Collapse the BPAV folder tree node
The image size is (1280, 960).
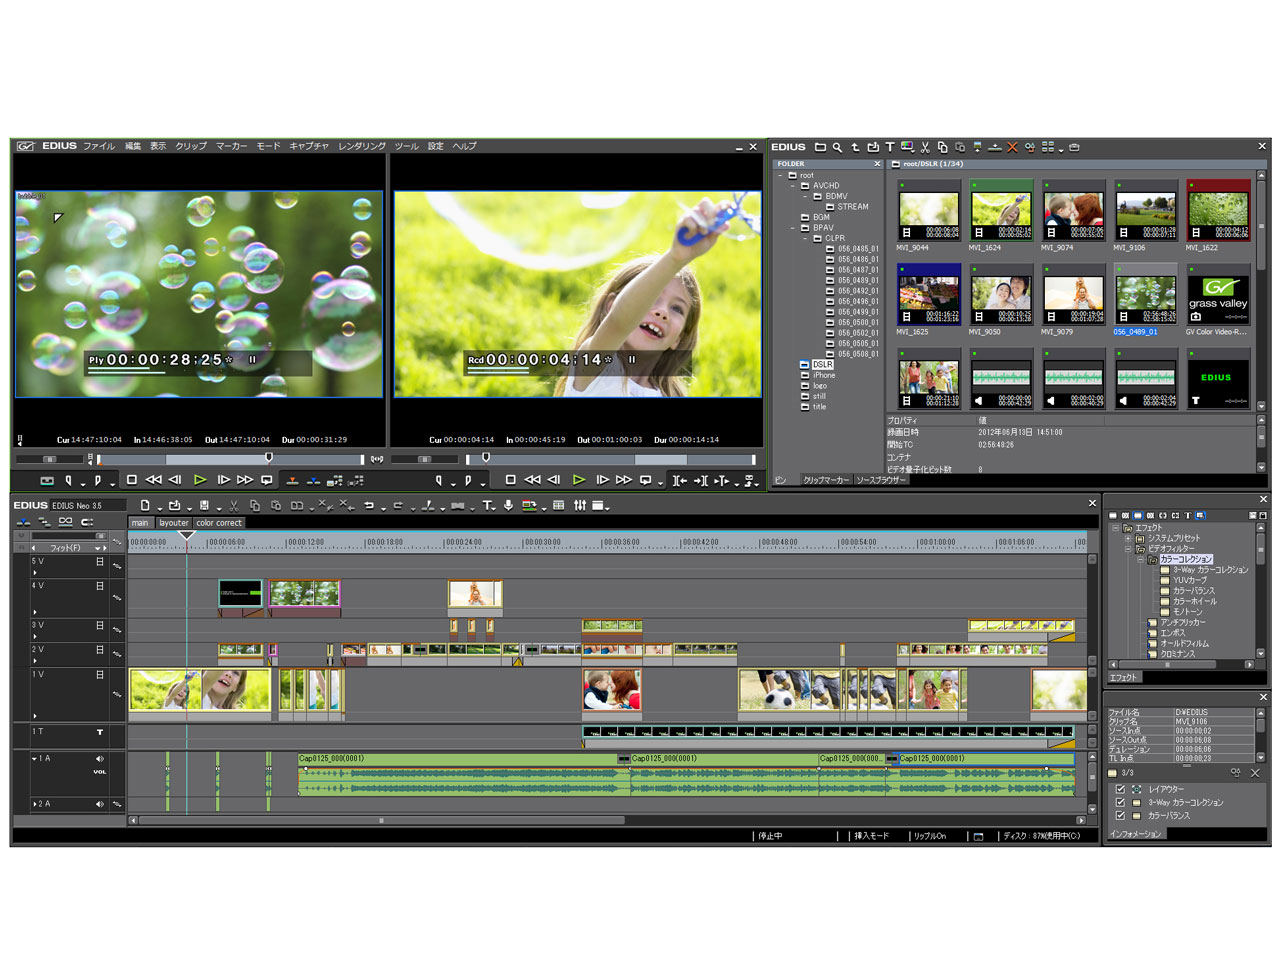click(793, 228)
